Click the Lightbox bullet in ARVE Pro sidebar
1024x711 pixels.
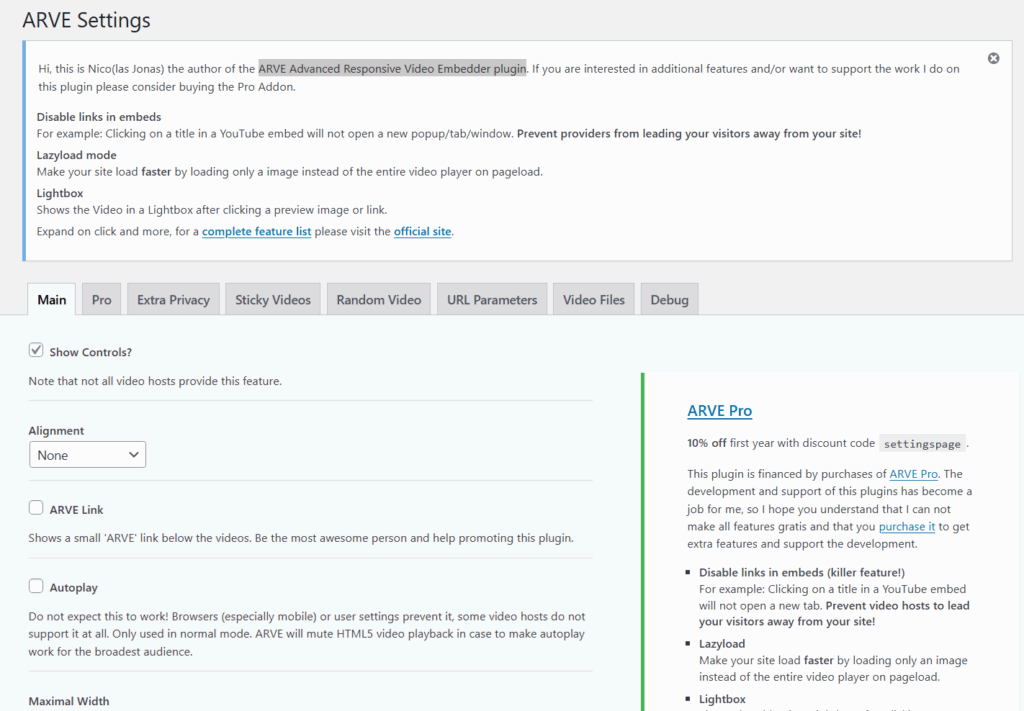pyautogui.click(x=722, y=699)
